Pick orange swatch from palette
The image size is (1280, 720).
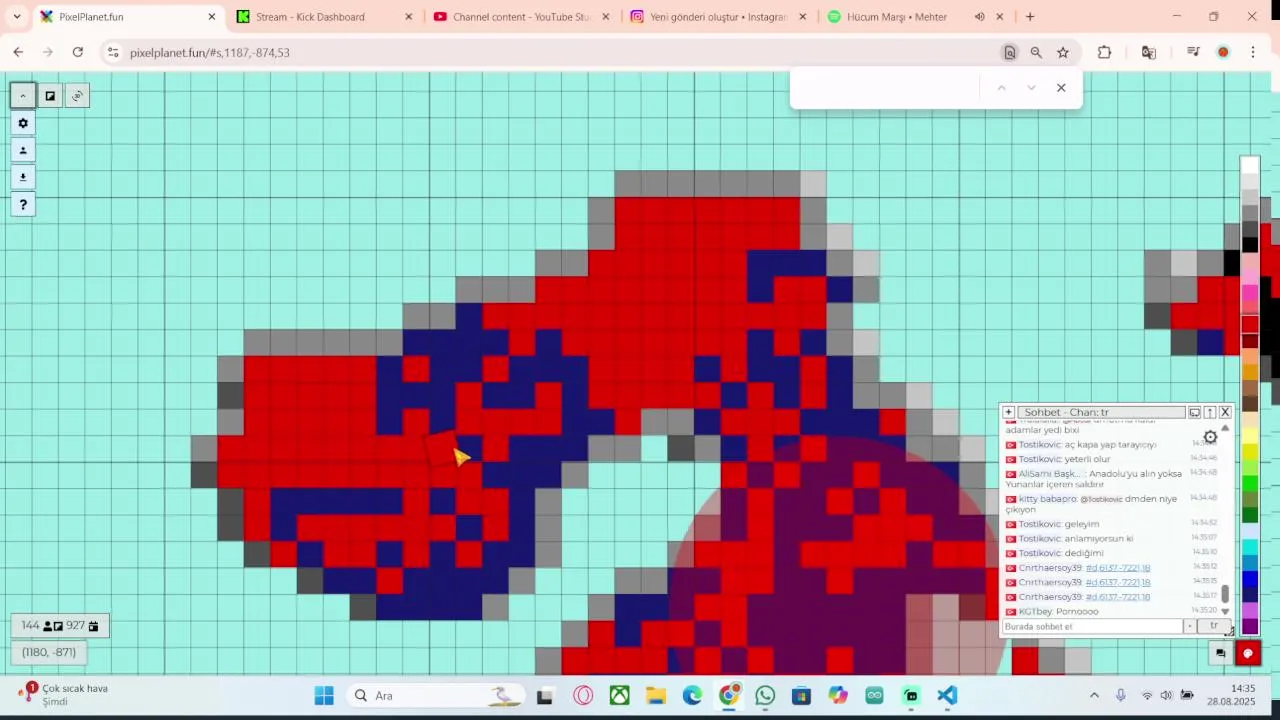(1250, 372)
